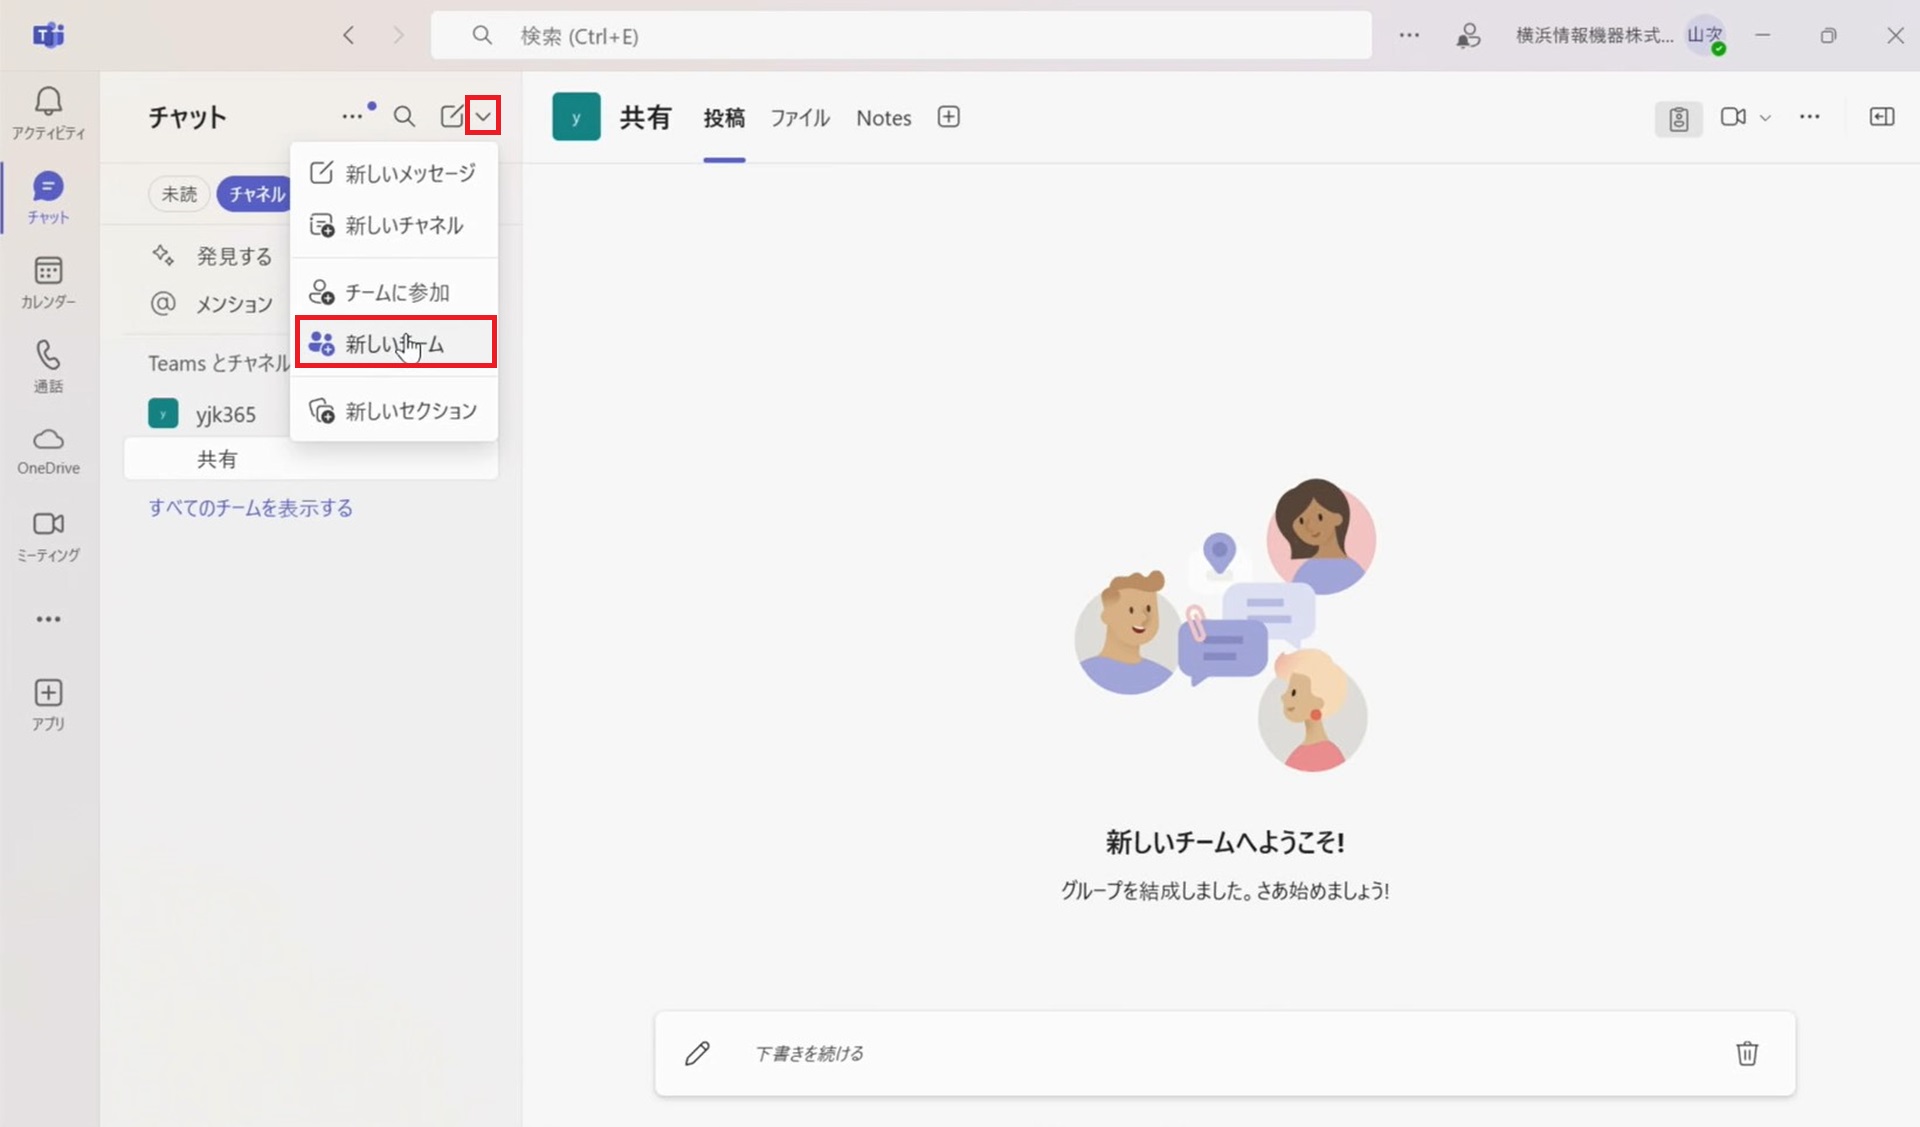Image resolution: width=1920 pixels, height=1127 pixels.
Task: Click the search box at top
Action: [x=900, y=36]
